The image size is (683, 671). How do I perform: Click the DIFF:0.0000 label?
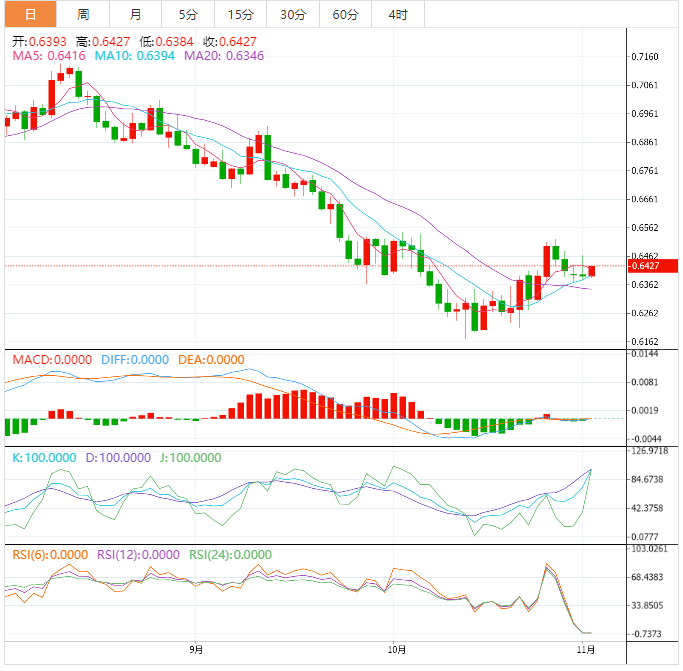point(135,360)
